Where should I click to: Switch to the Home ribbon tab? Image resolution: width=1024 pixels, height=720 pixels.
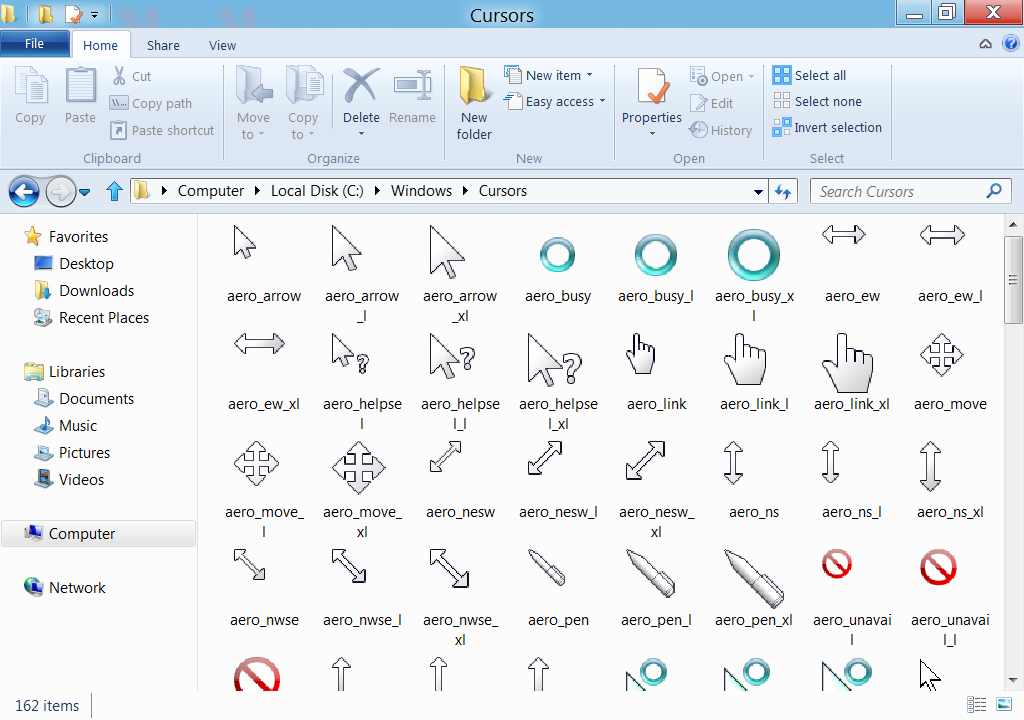pyautogui.click(x=101, y=45)
